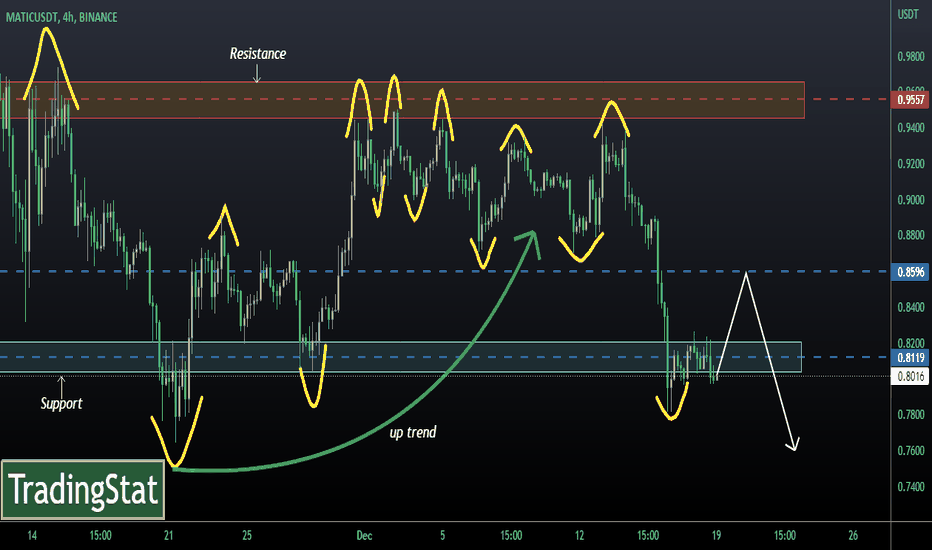The width and height of the screenshot is (932, 550).
Task: Click the 0.9000 price axis label
Action: (911, 200)
